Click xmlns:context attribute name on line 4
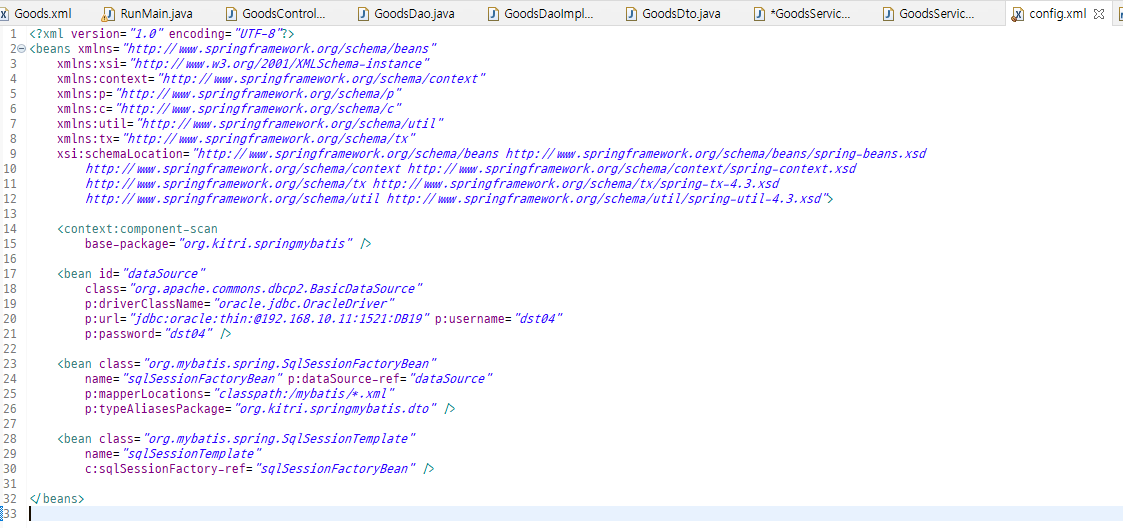Viewport: 1123px width, 528px height. 102,80
